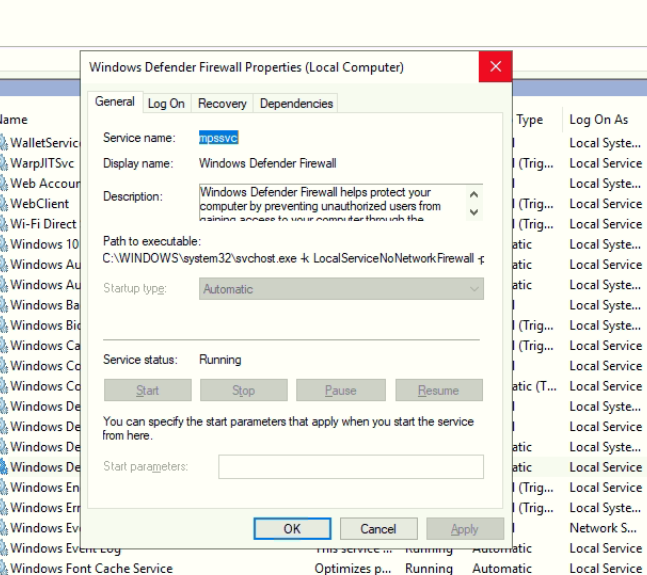Click Running status of Font Cache Service
The image size is (647, 575).
[x=429, y=568]
